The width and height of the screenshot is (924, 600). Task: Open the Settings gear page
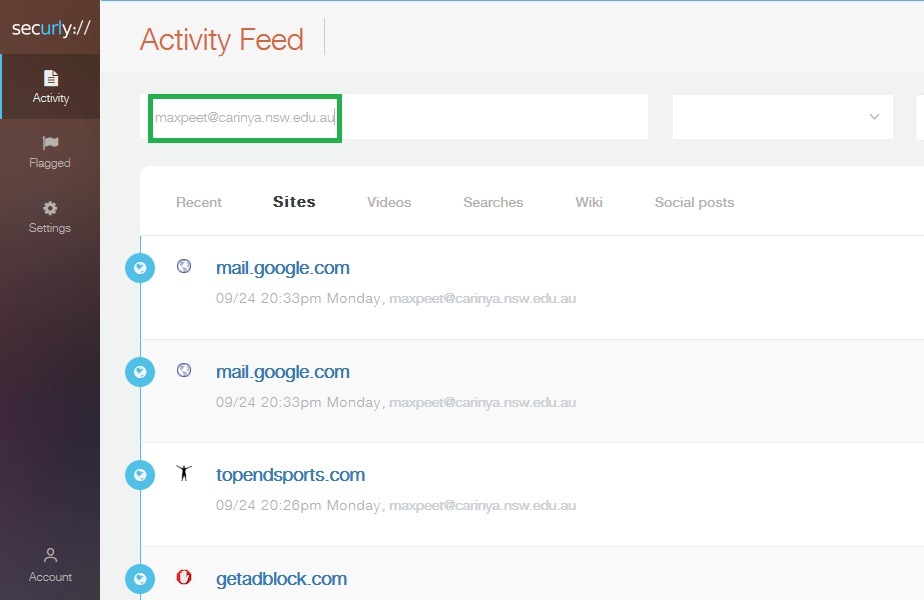[x=50, y=217]
